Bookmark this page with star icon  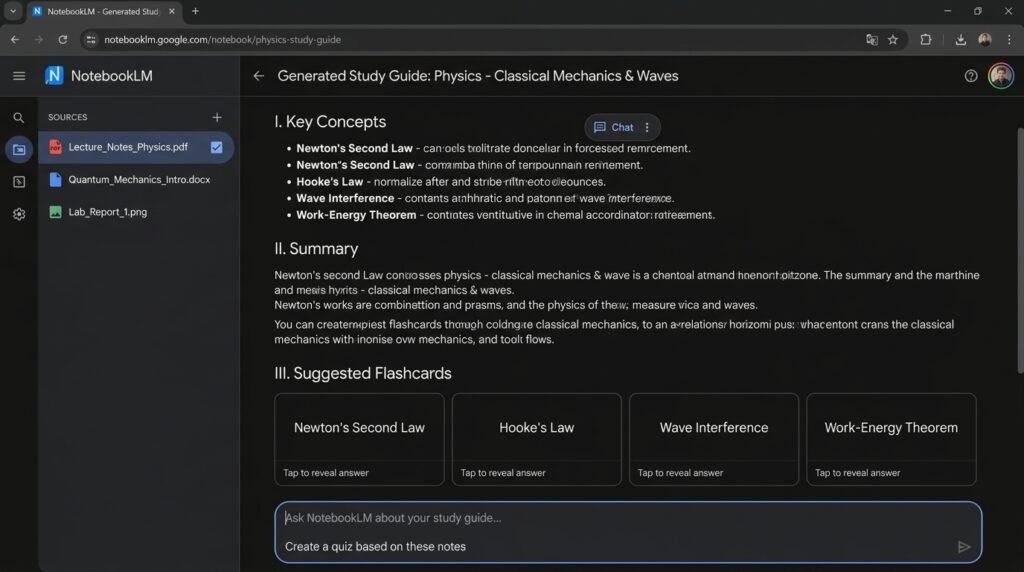coord(893,40)
